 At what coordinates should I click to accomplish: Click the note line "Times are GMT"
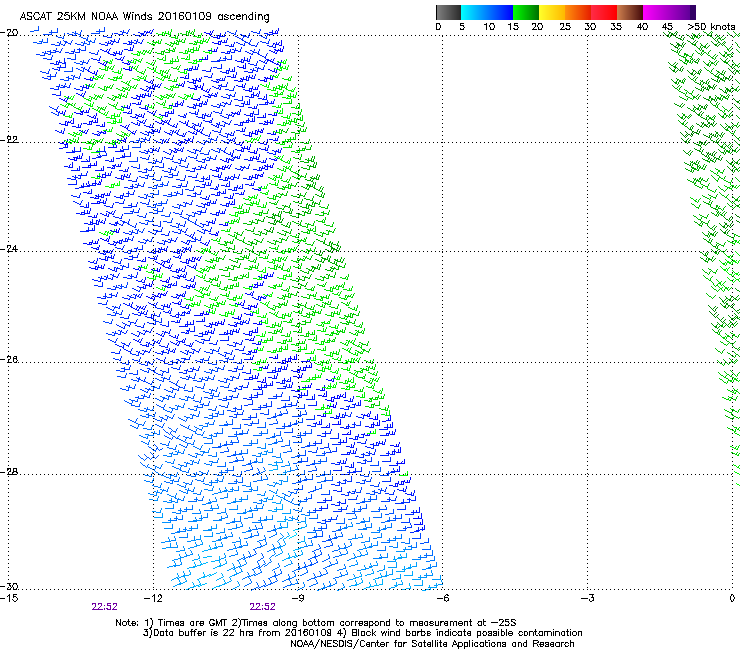(193, 623)
